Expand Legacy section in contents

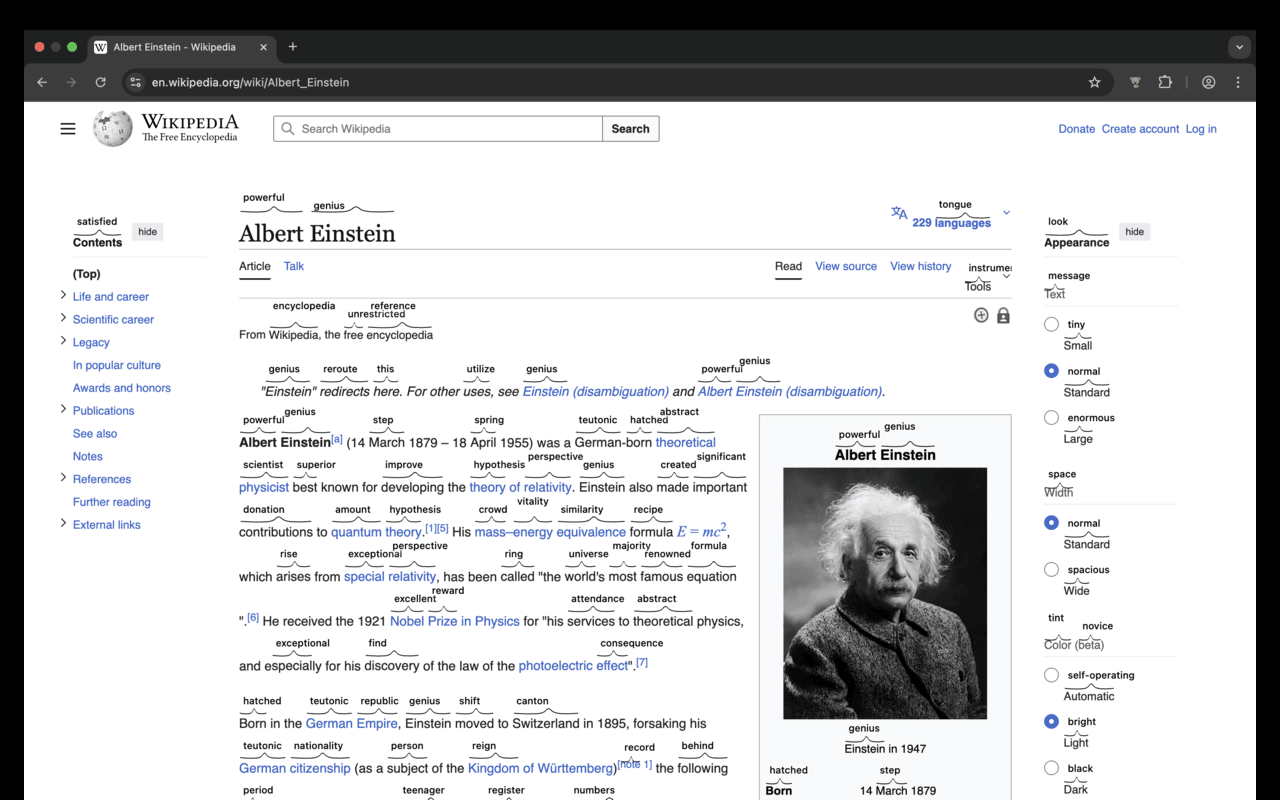point(63,341)
